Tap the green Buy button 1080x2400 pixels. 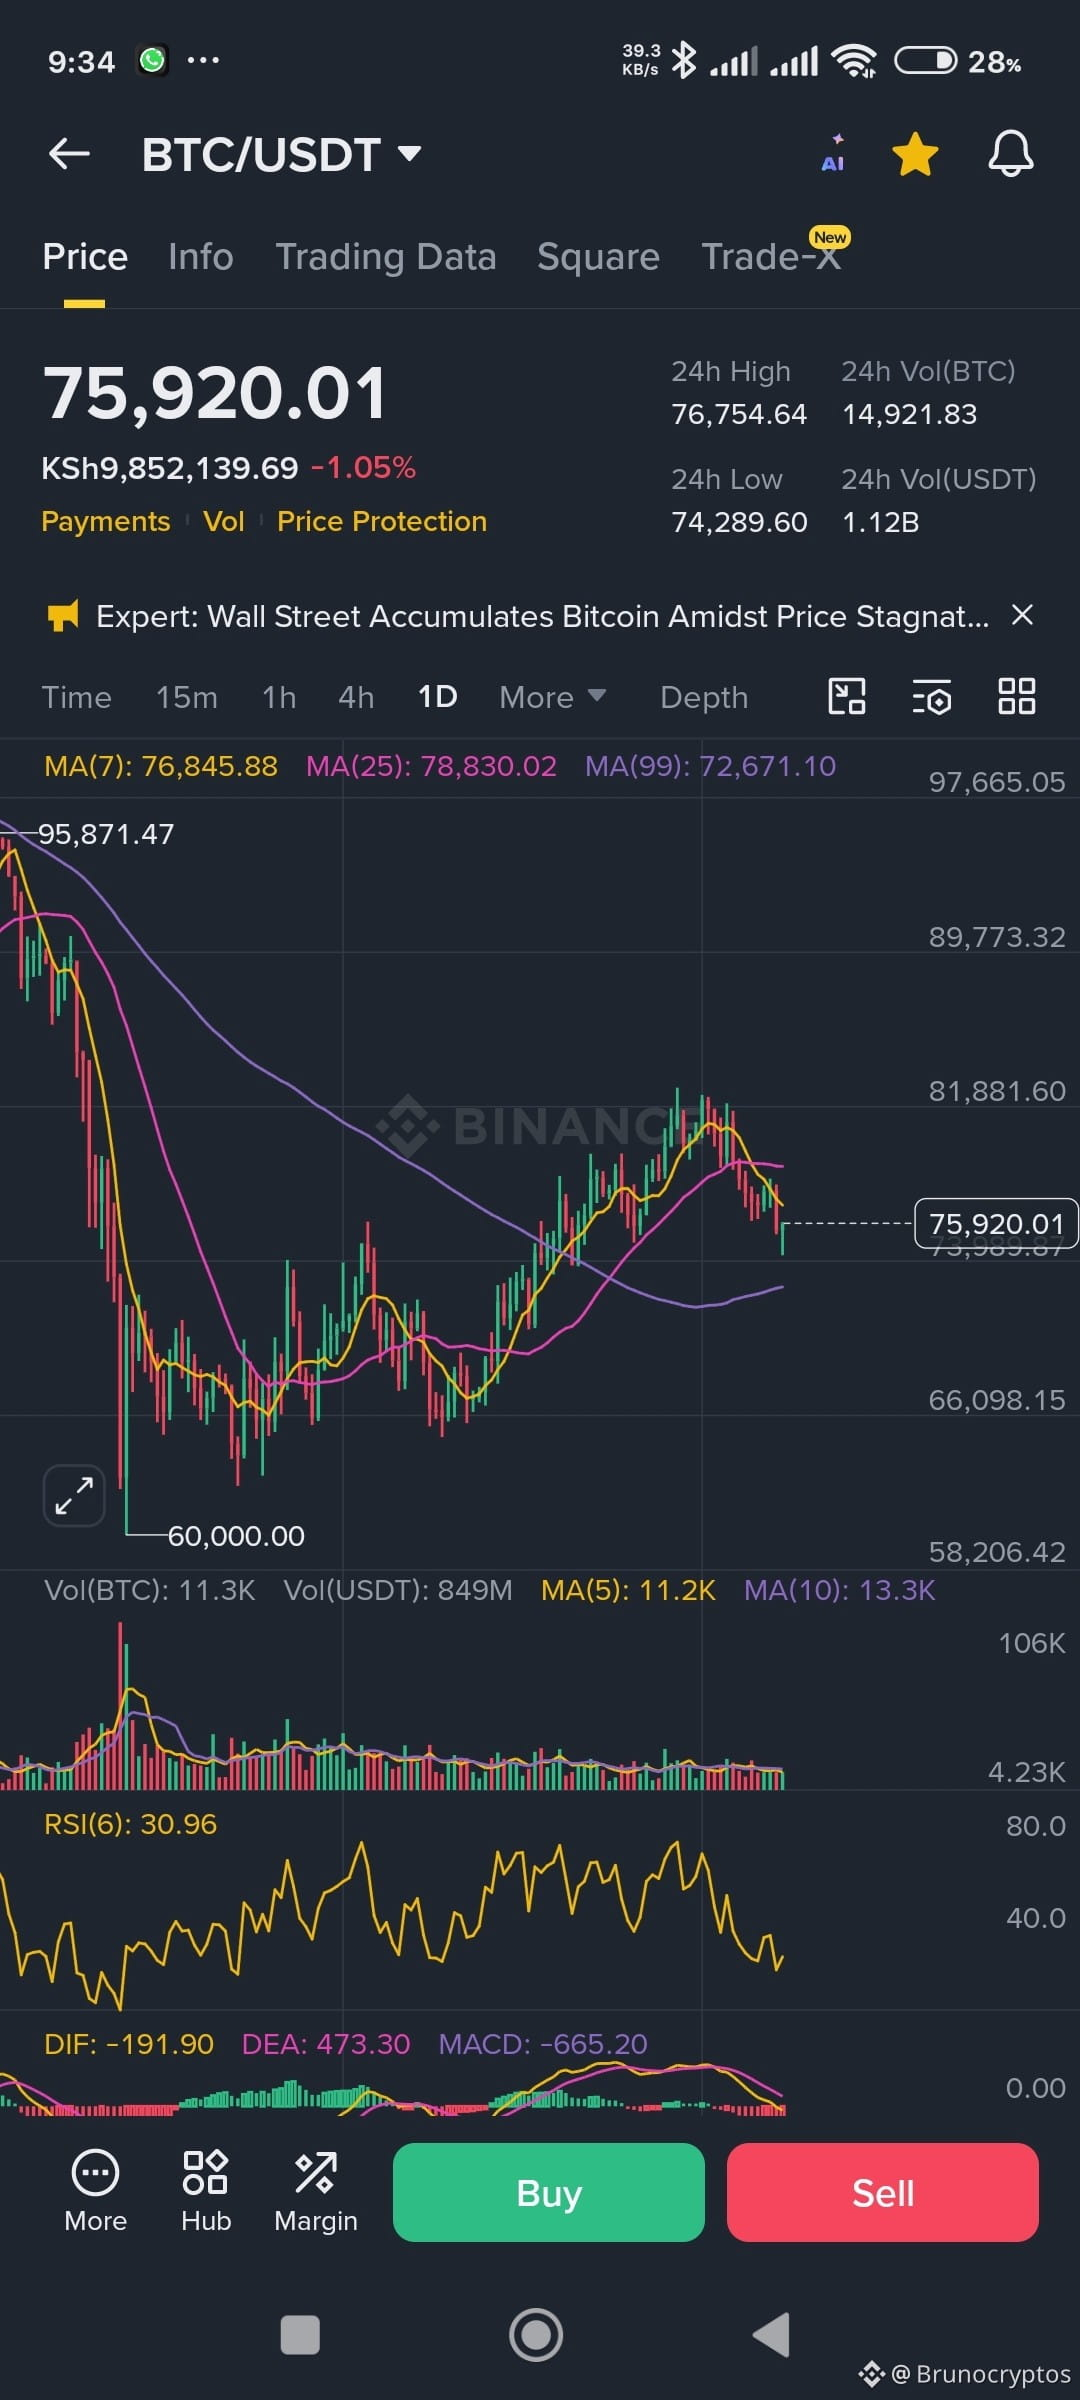(x=549, y=2193)
